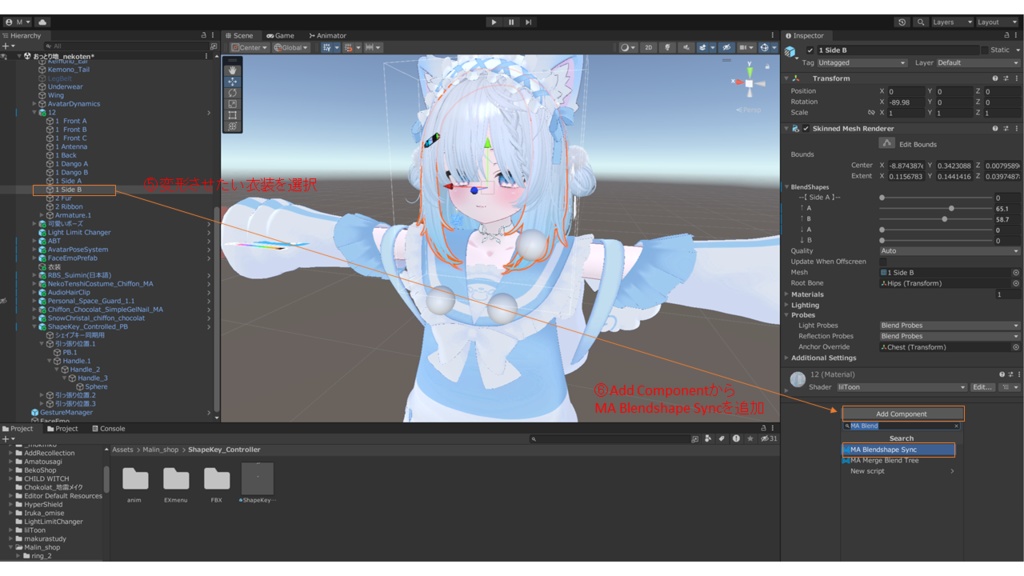The width and height of the screenshot is (1024, 576).
Task: Toggle 2D view mode in Scene
Action: [648, 48]
